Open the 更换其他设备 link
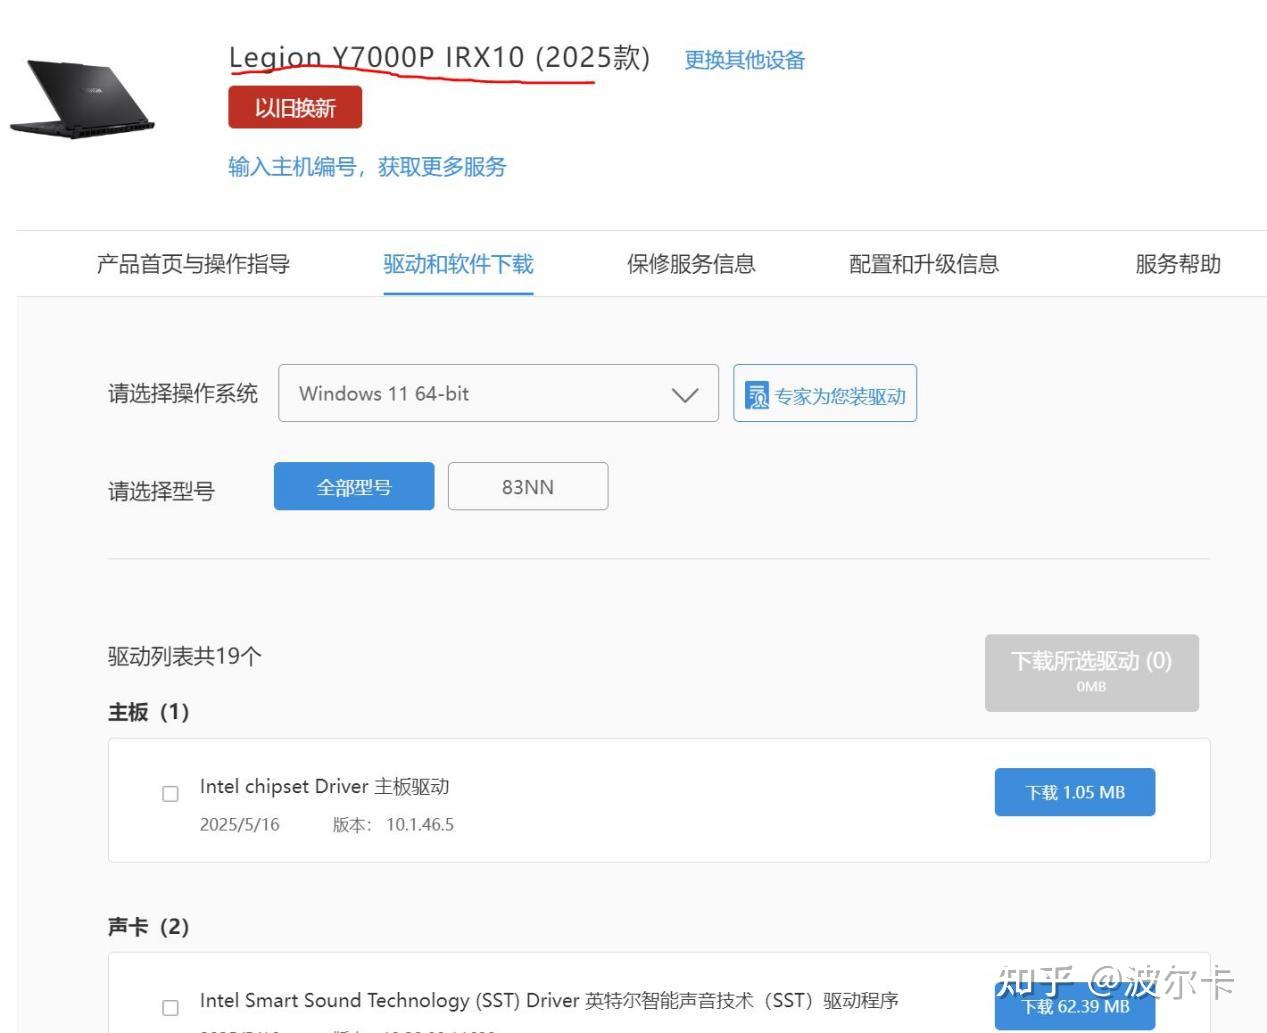Screen dimensions: 1267x1033 click(744, 60)
